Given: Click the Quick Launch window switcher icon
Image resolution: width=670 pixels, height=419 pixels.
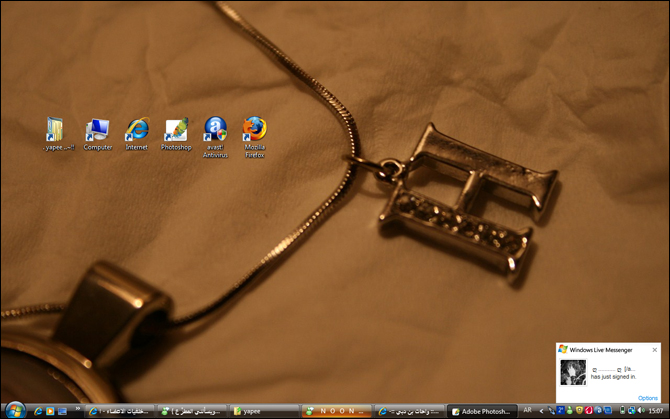Looking at the screenshot, I should (x=62, y=411).
